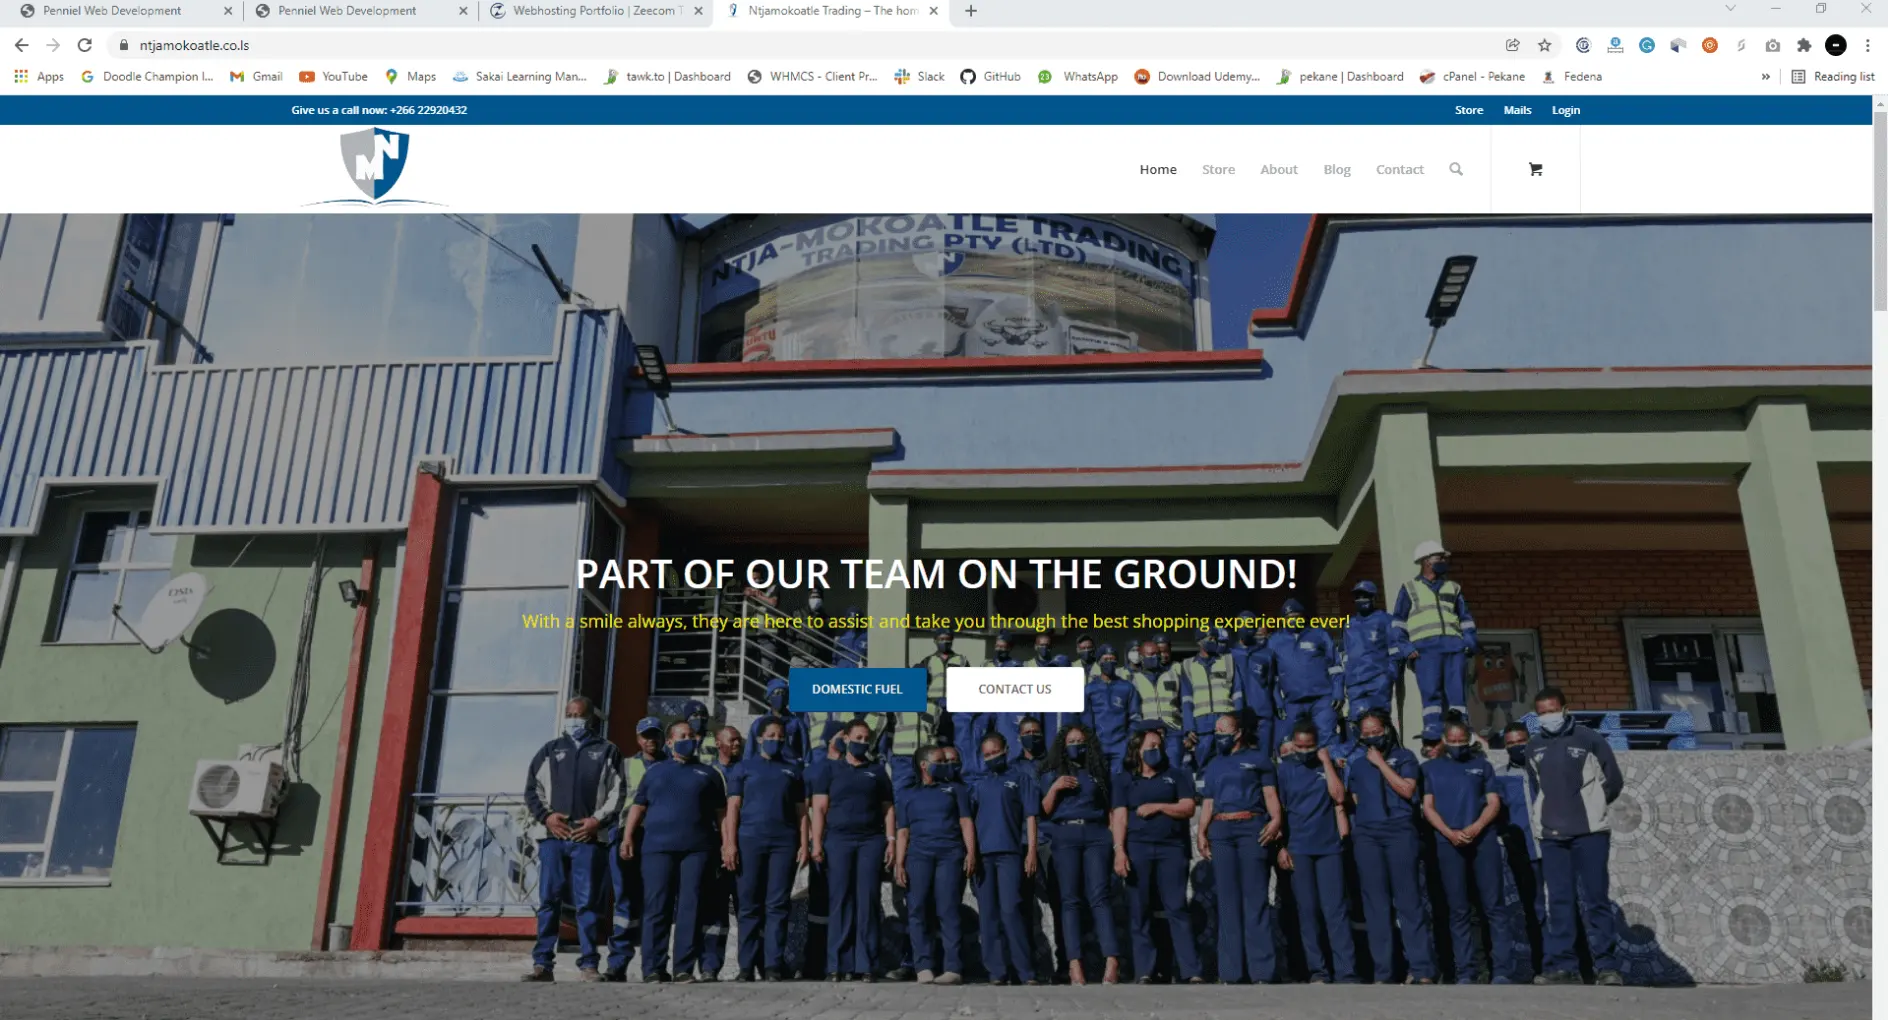Go back using the back arrow
Viewport: 1888px width, 1020px height.
[21, 45]
